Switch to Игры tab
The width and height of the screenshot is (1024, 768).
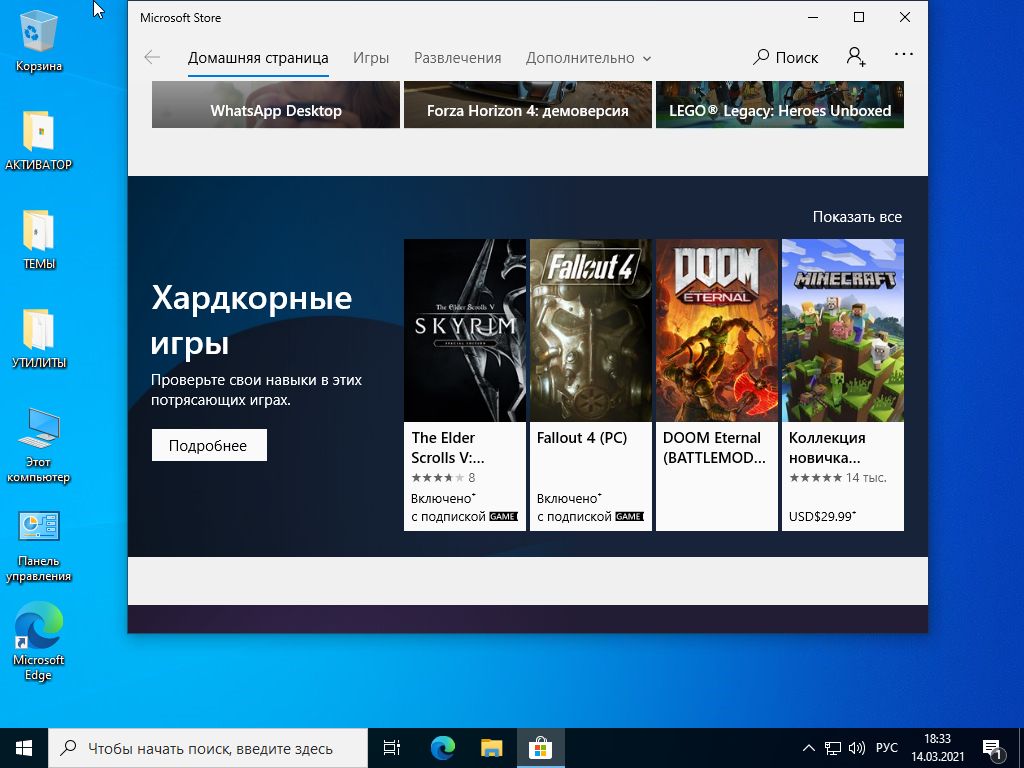[x=371, y=57]
